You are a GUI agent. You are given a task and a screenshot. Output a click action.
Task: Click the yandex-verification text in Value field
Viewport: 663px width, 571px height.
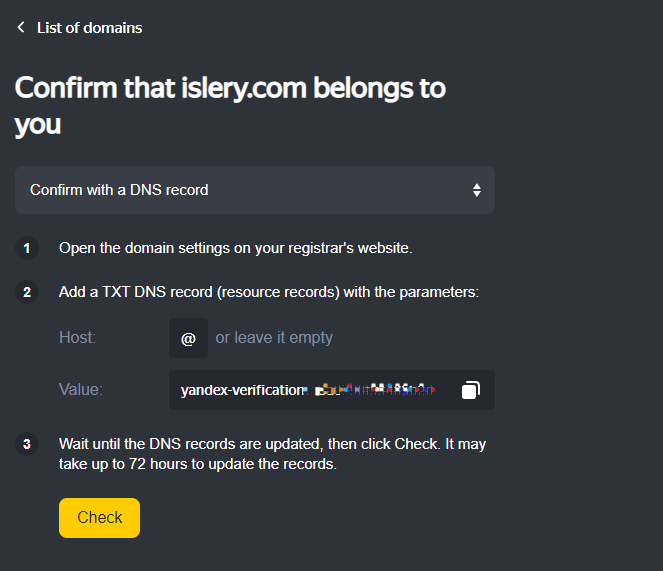pyautogui.click(x=243, y=390)
